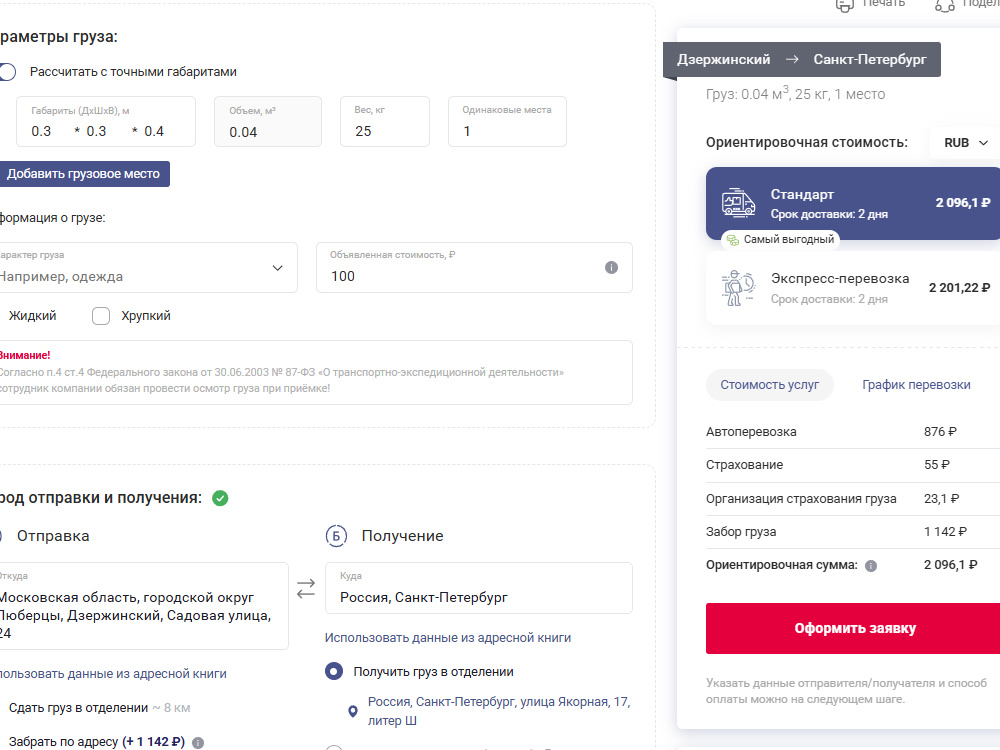
Task: Click 'Сдать груз в отделении' option
Action: coord(78,708)
